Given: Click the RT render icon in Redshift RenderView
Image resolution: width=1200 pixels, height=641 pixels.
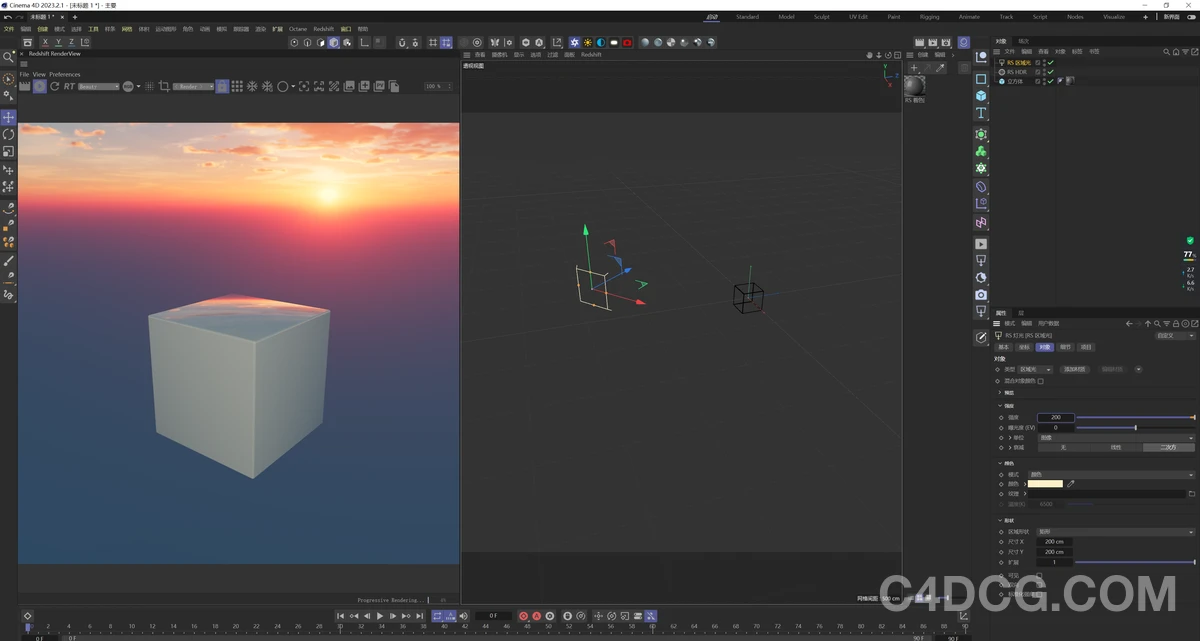Looking at the screenshot, I should tap(67, 86).
